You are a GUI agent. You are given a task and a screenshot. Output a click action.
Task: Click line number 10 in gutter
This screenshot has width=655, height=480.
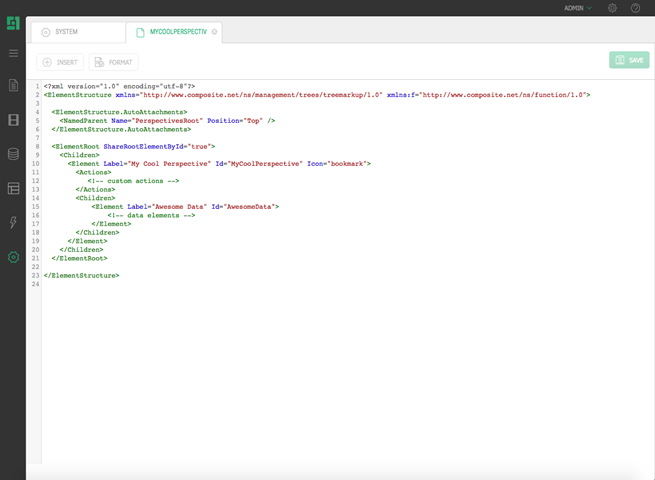[36, 164]
